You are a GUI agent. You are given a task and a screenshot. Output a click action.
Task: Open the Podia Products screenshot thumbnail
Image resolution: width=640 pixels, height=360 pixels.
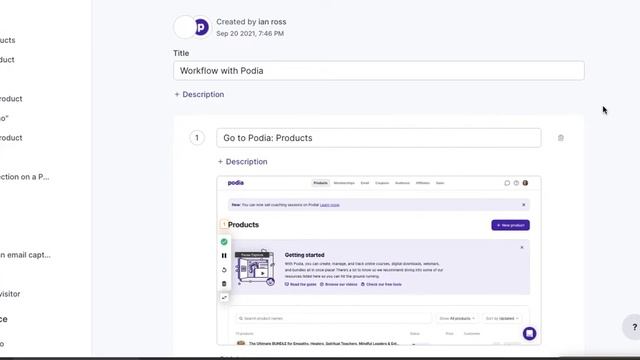click(379, 261)
